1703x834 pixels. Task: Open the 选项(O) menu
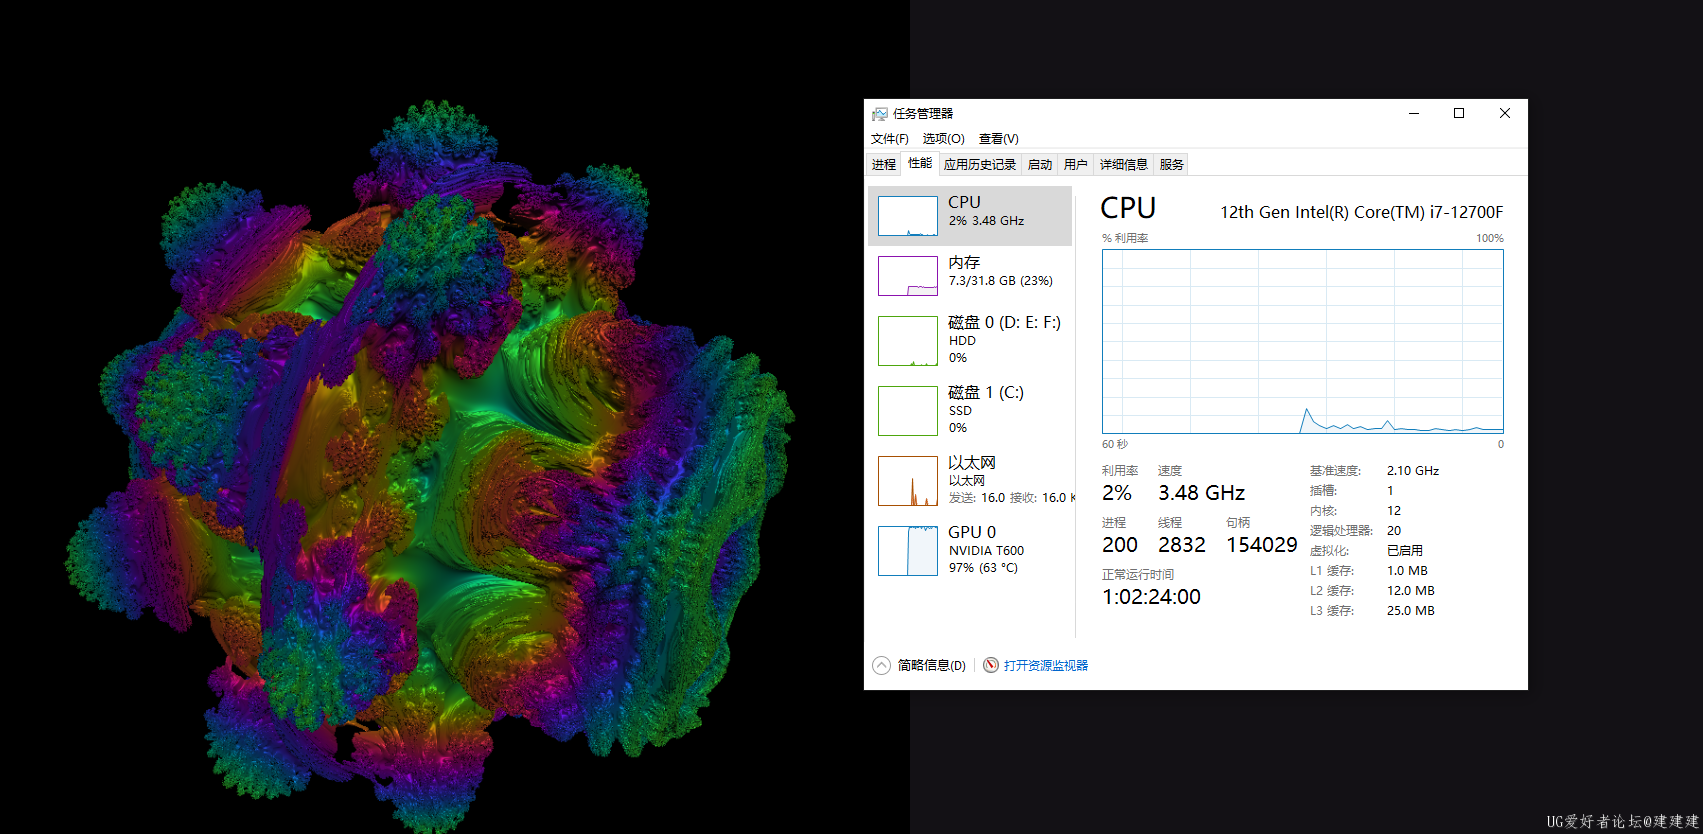[x=943, y=139]
